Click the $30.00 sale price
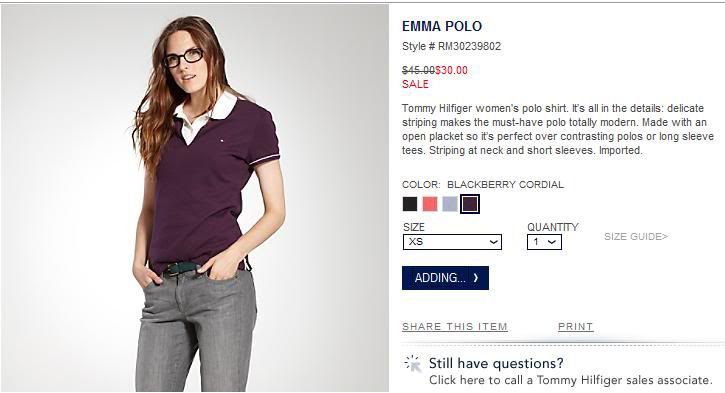 451,70
